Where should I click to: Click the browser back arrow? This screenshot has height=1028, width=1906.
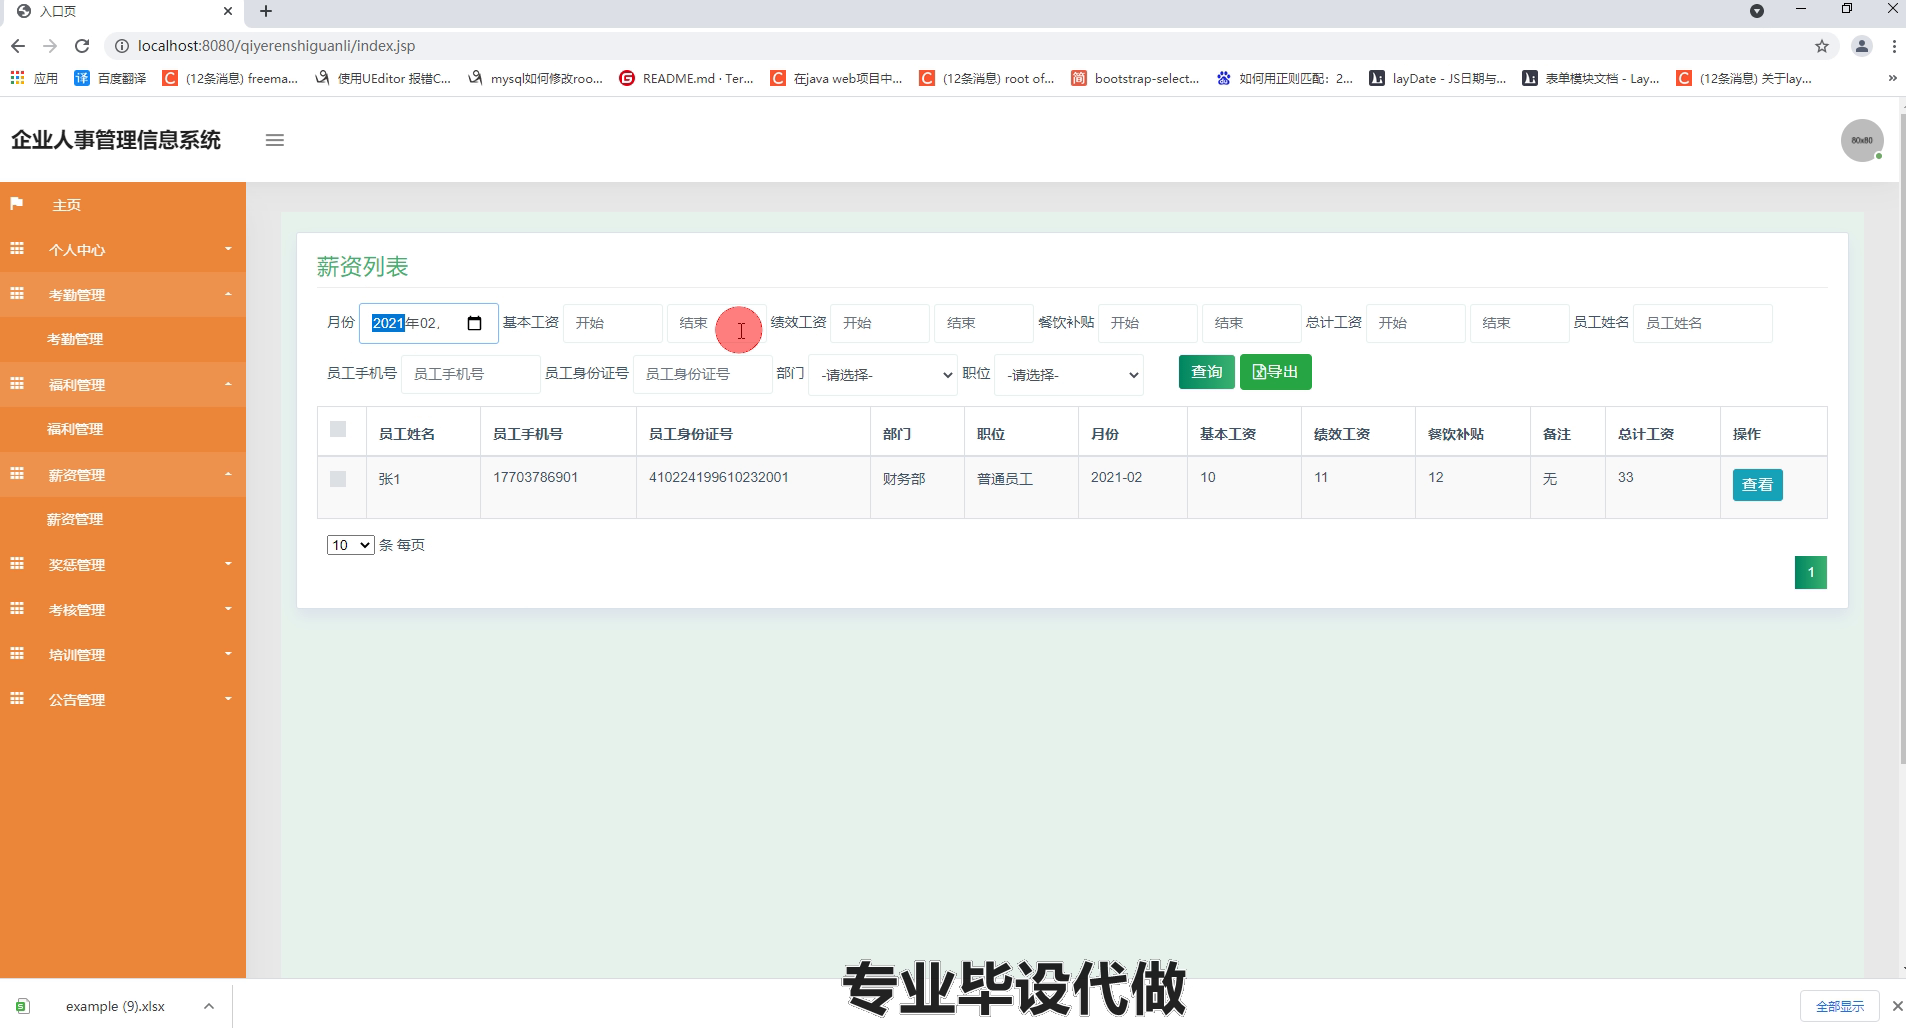[x=18, y=46]
